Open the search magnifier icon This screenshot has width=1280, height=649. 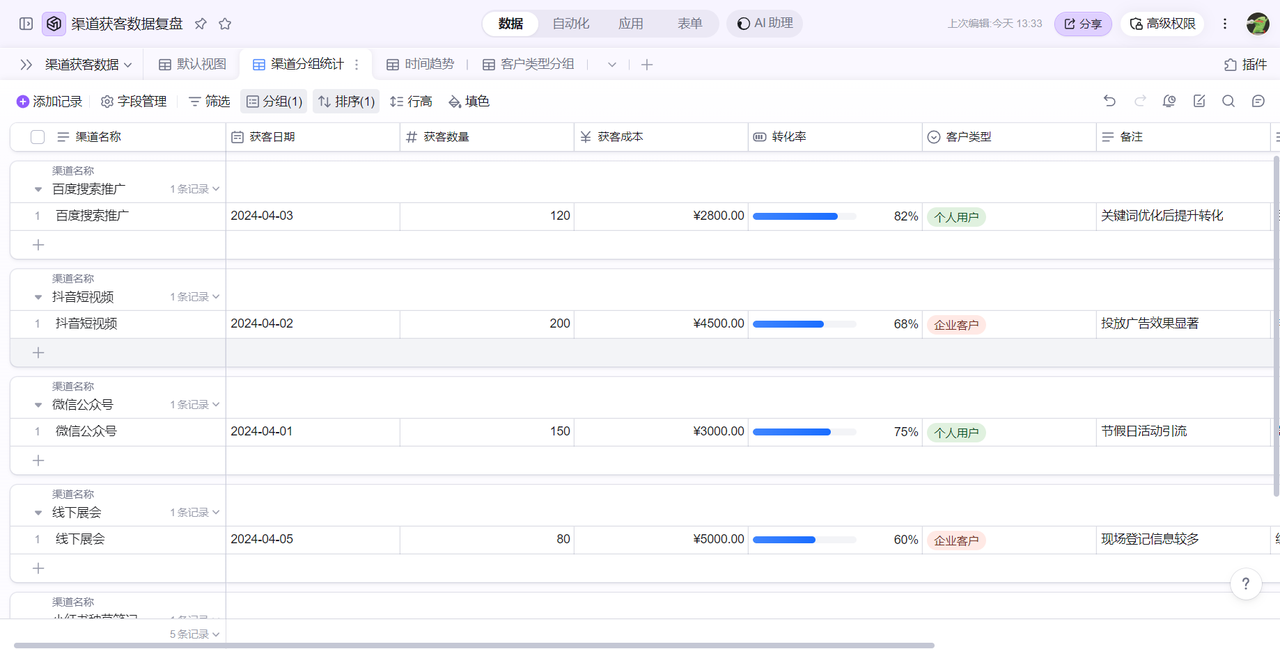tap(1229, 101)
